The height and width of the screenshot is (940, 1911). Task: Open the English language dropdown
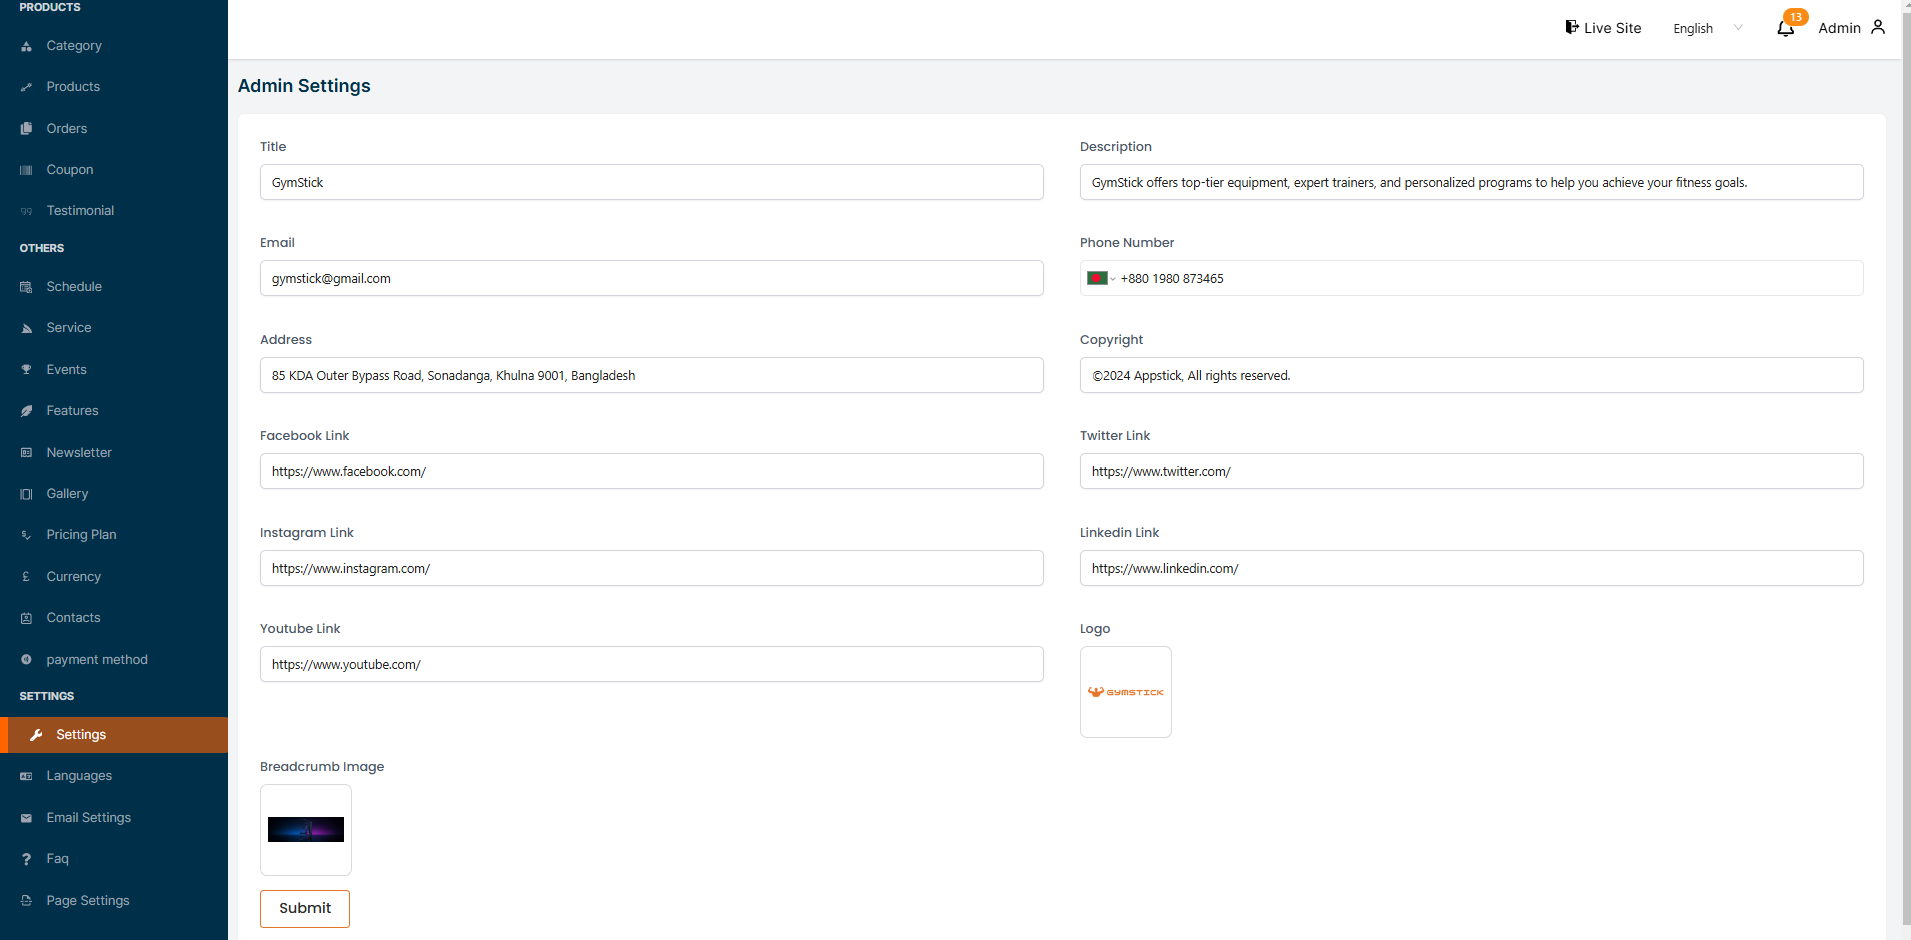click(x=1707, y=28)
